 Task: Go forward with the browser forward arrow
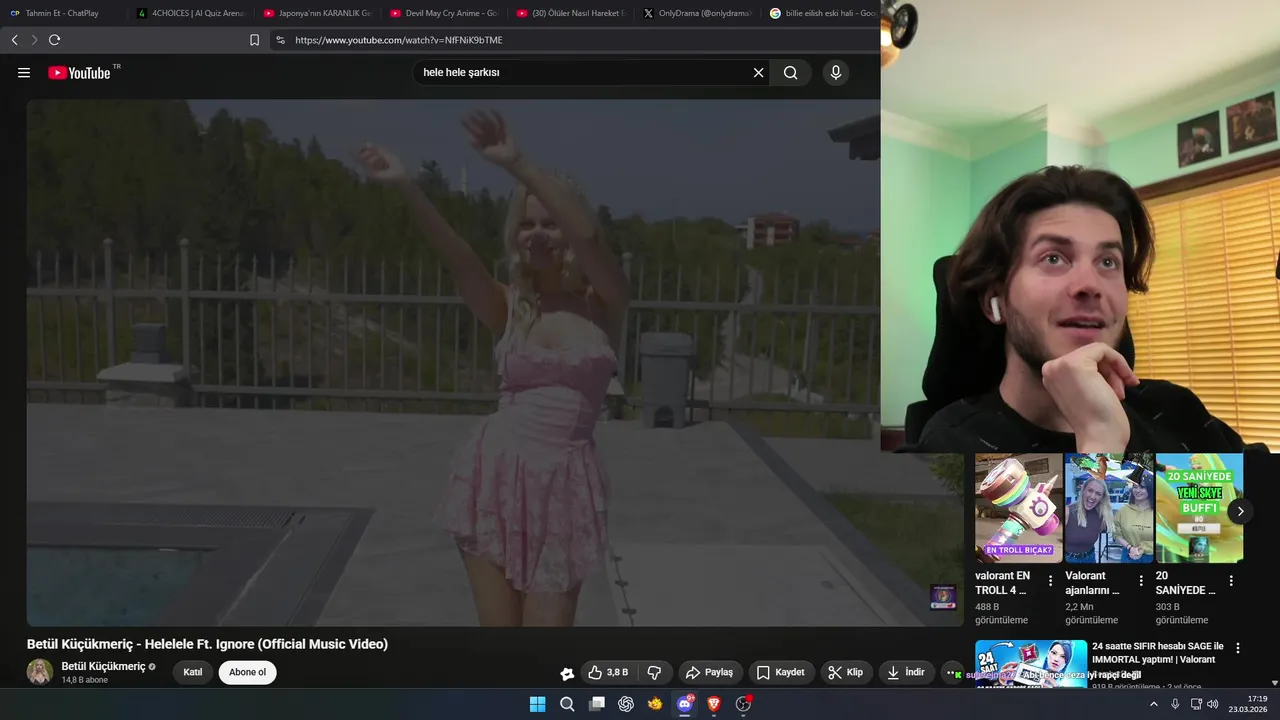tap(34, 40)
